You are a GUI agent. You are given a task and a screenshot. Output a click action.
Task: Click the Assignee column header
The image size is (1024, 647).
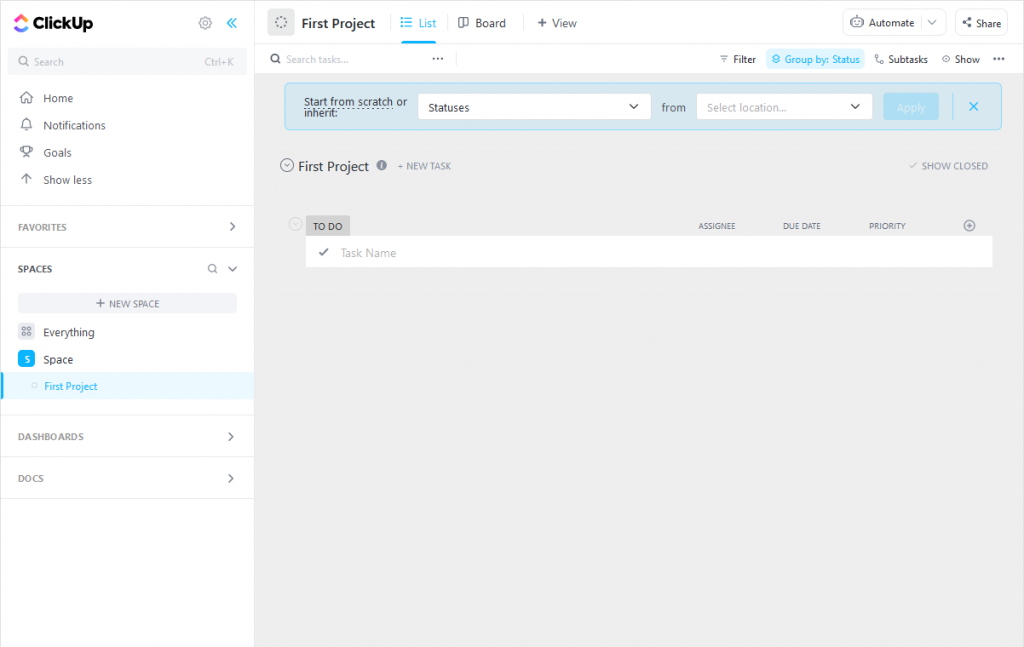tap(716, 226)
